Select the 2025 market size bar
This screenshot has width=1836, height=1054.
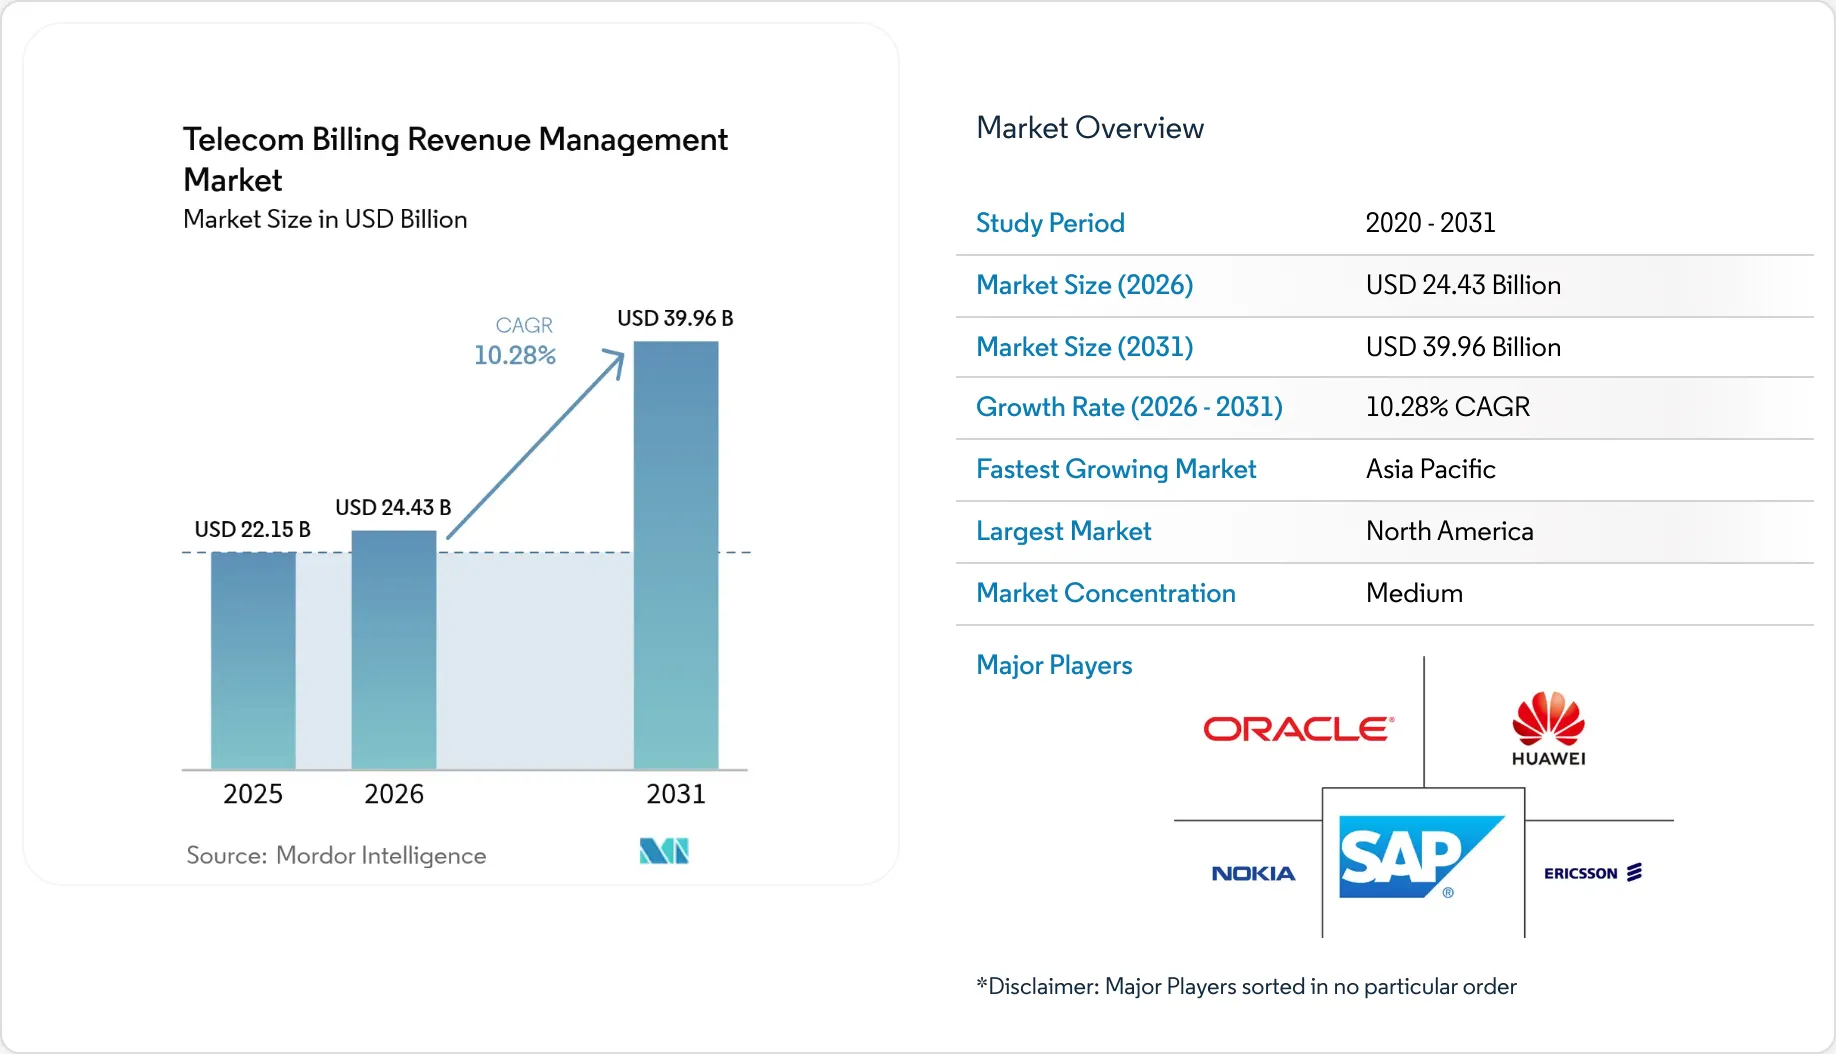tap(253, 661)
